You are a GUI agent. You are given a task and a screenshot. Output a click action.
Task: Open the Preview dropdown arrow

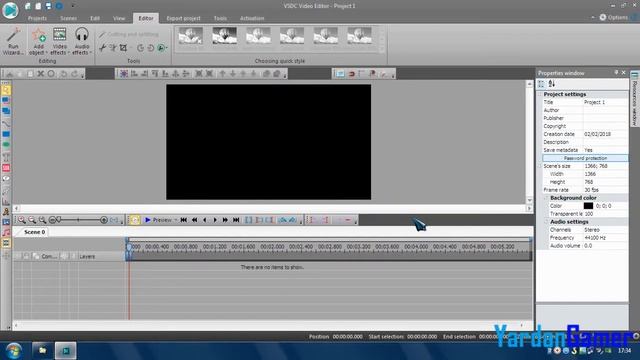point(176,220)
